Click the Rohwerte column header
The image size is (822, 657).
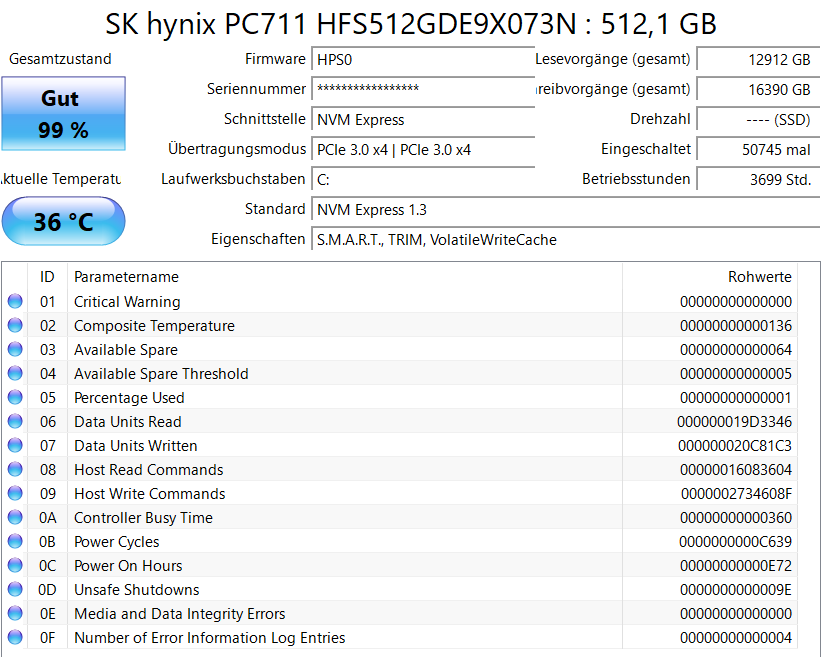[710, 277]
